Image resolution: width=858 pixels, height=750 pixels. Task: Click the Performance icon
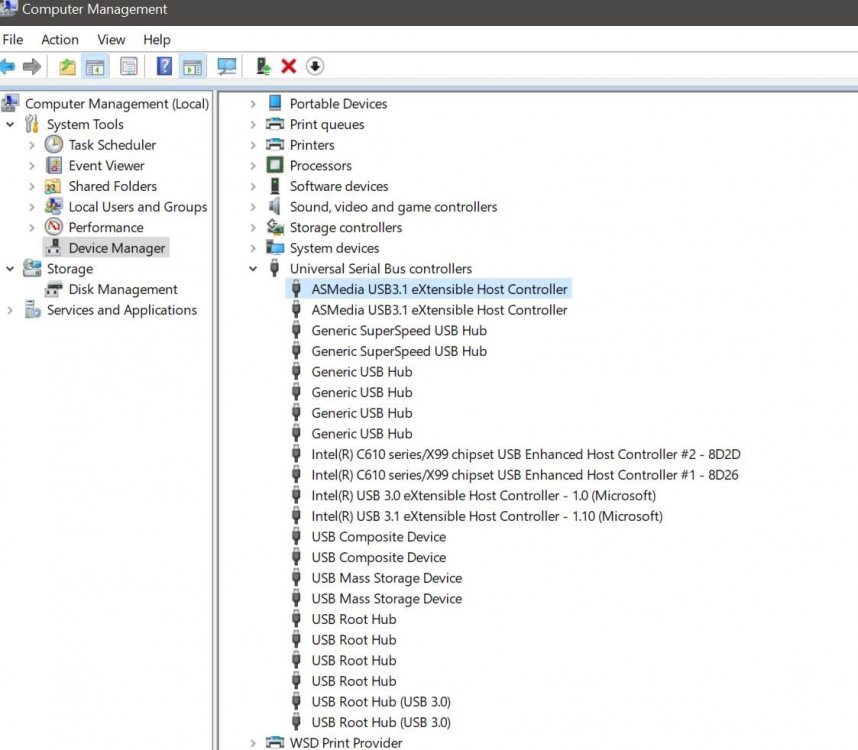54,226
